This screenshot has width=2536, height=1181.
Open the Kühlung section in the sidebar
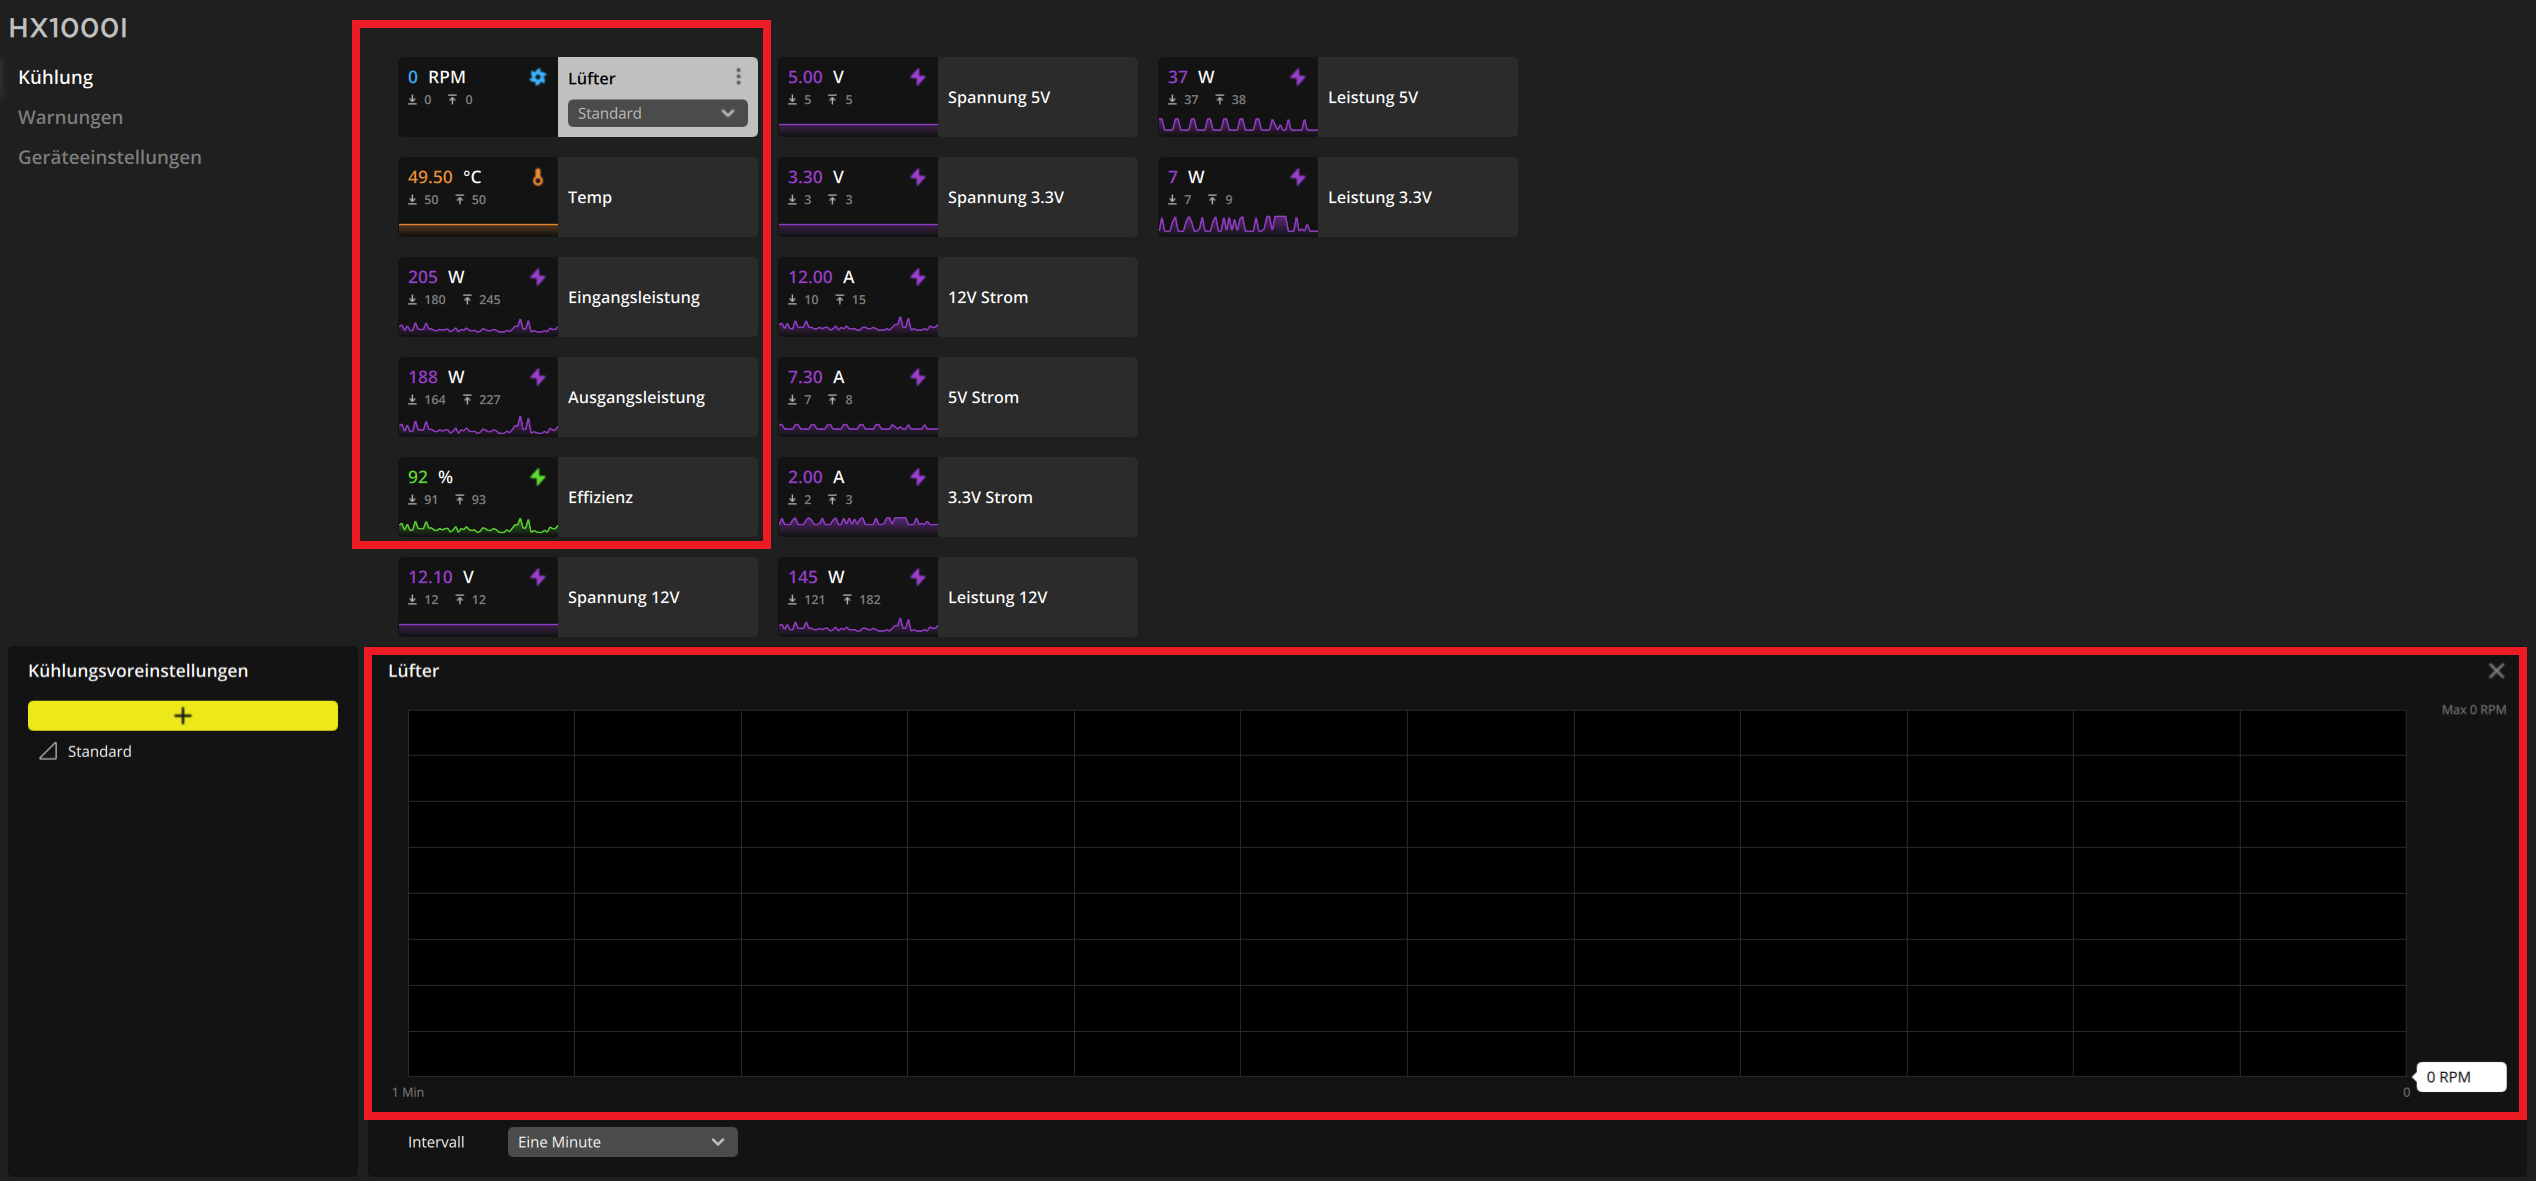56,77
